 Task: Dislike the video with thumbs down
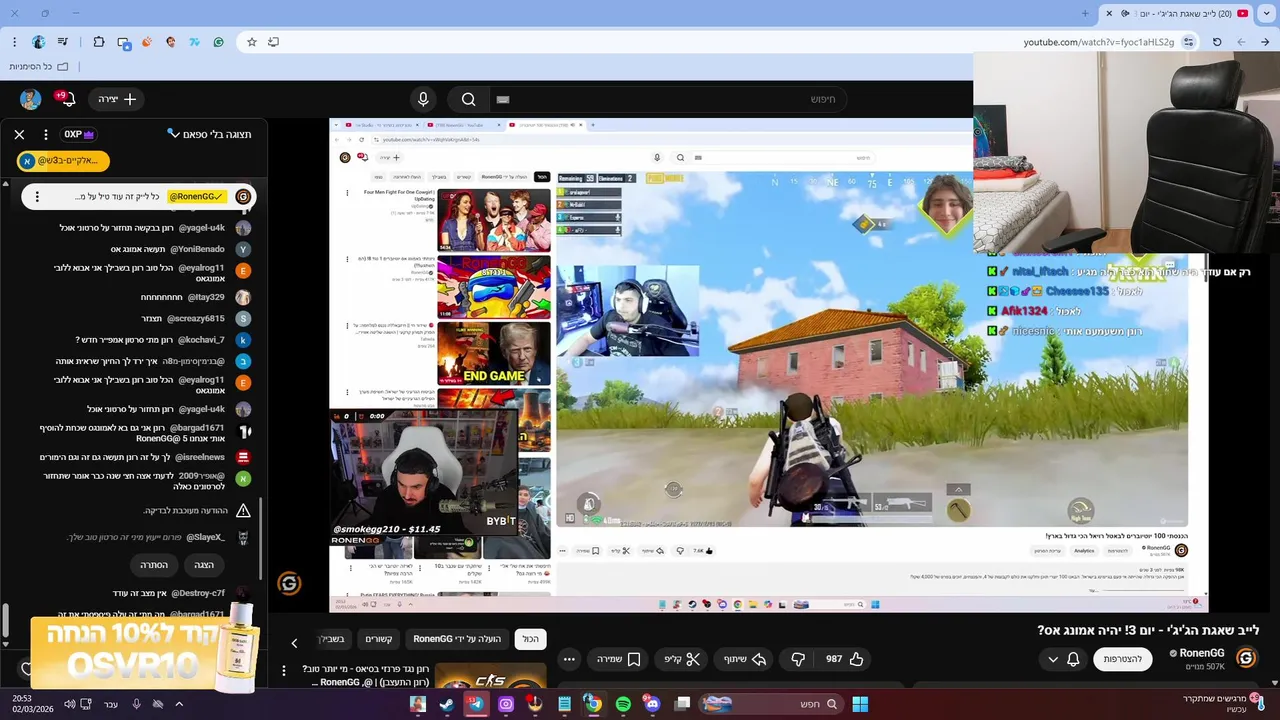(x=798, y=659)
